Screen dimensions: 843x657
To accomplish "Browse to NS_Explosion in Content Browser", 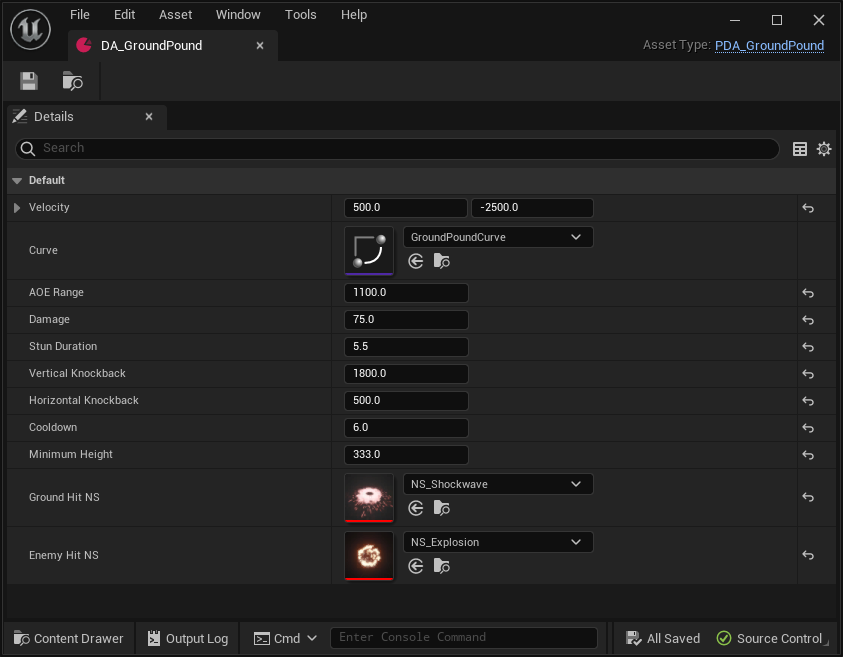I will click(441, 566).
